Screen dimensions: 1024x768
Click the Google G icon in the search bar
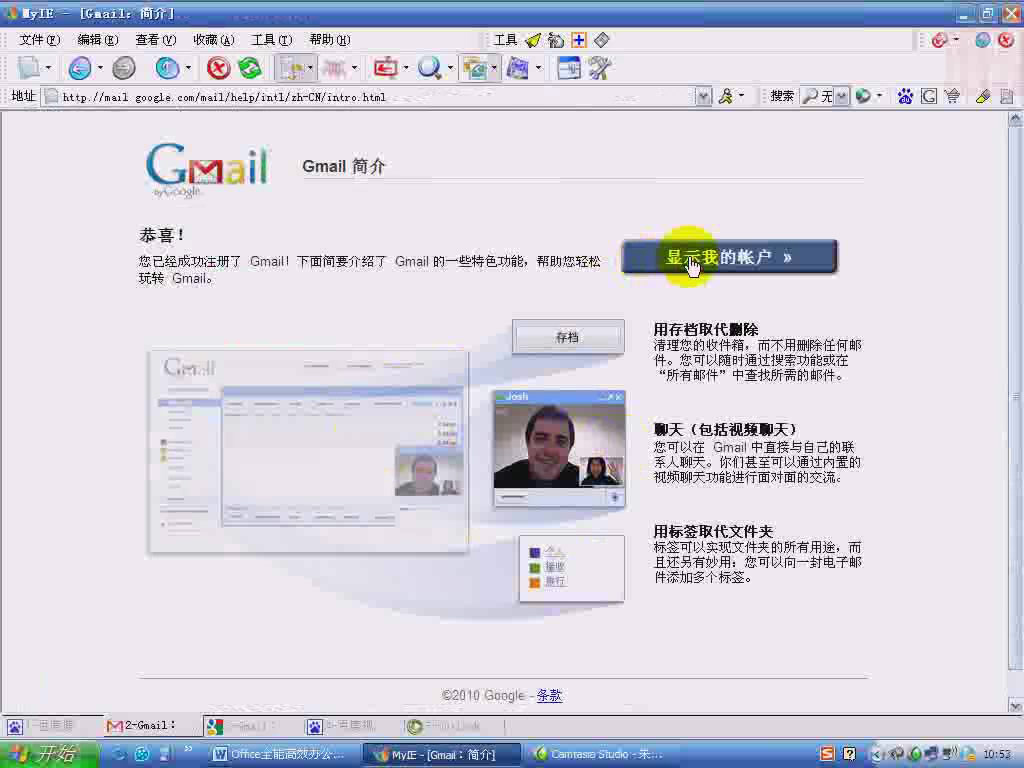pos(929,97)
